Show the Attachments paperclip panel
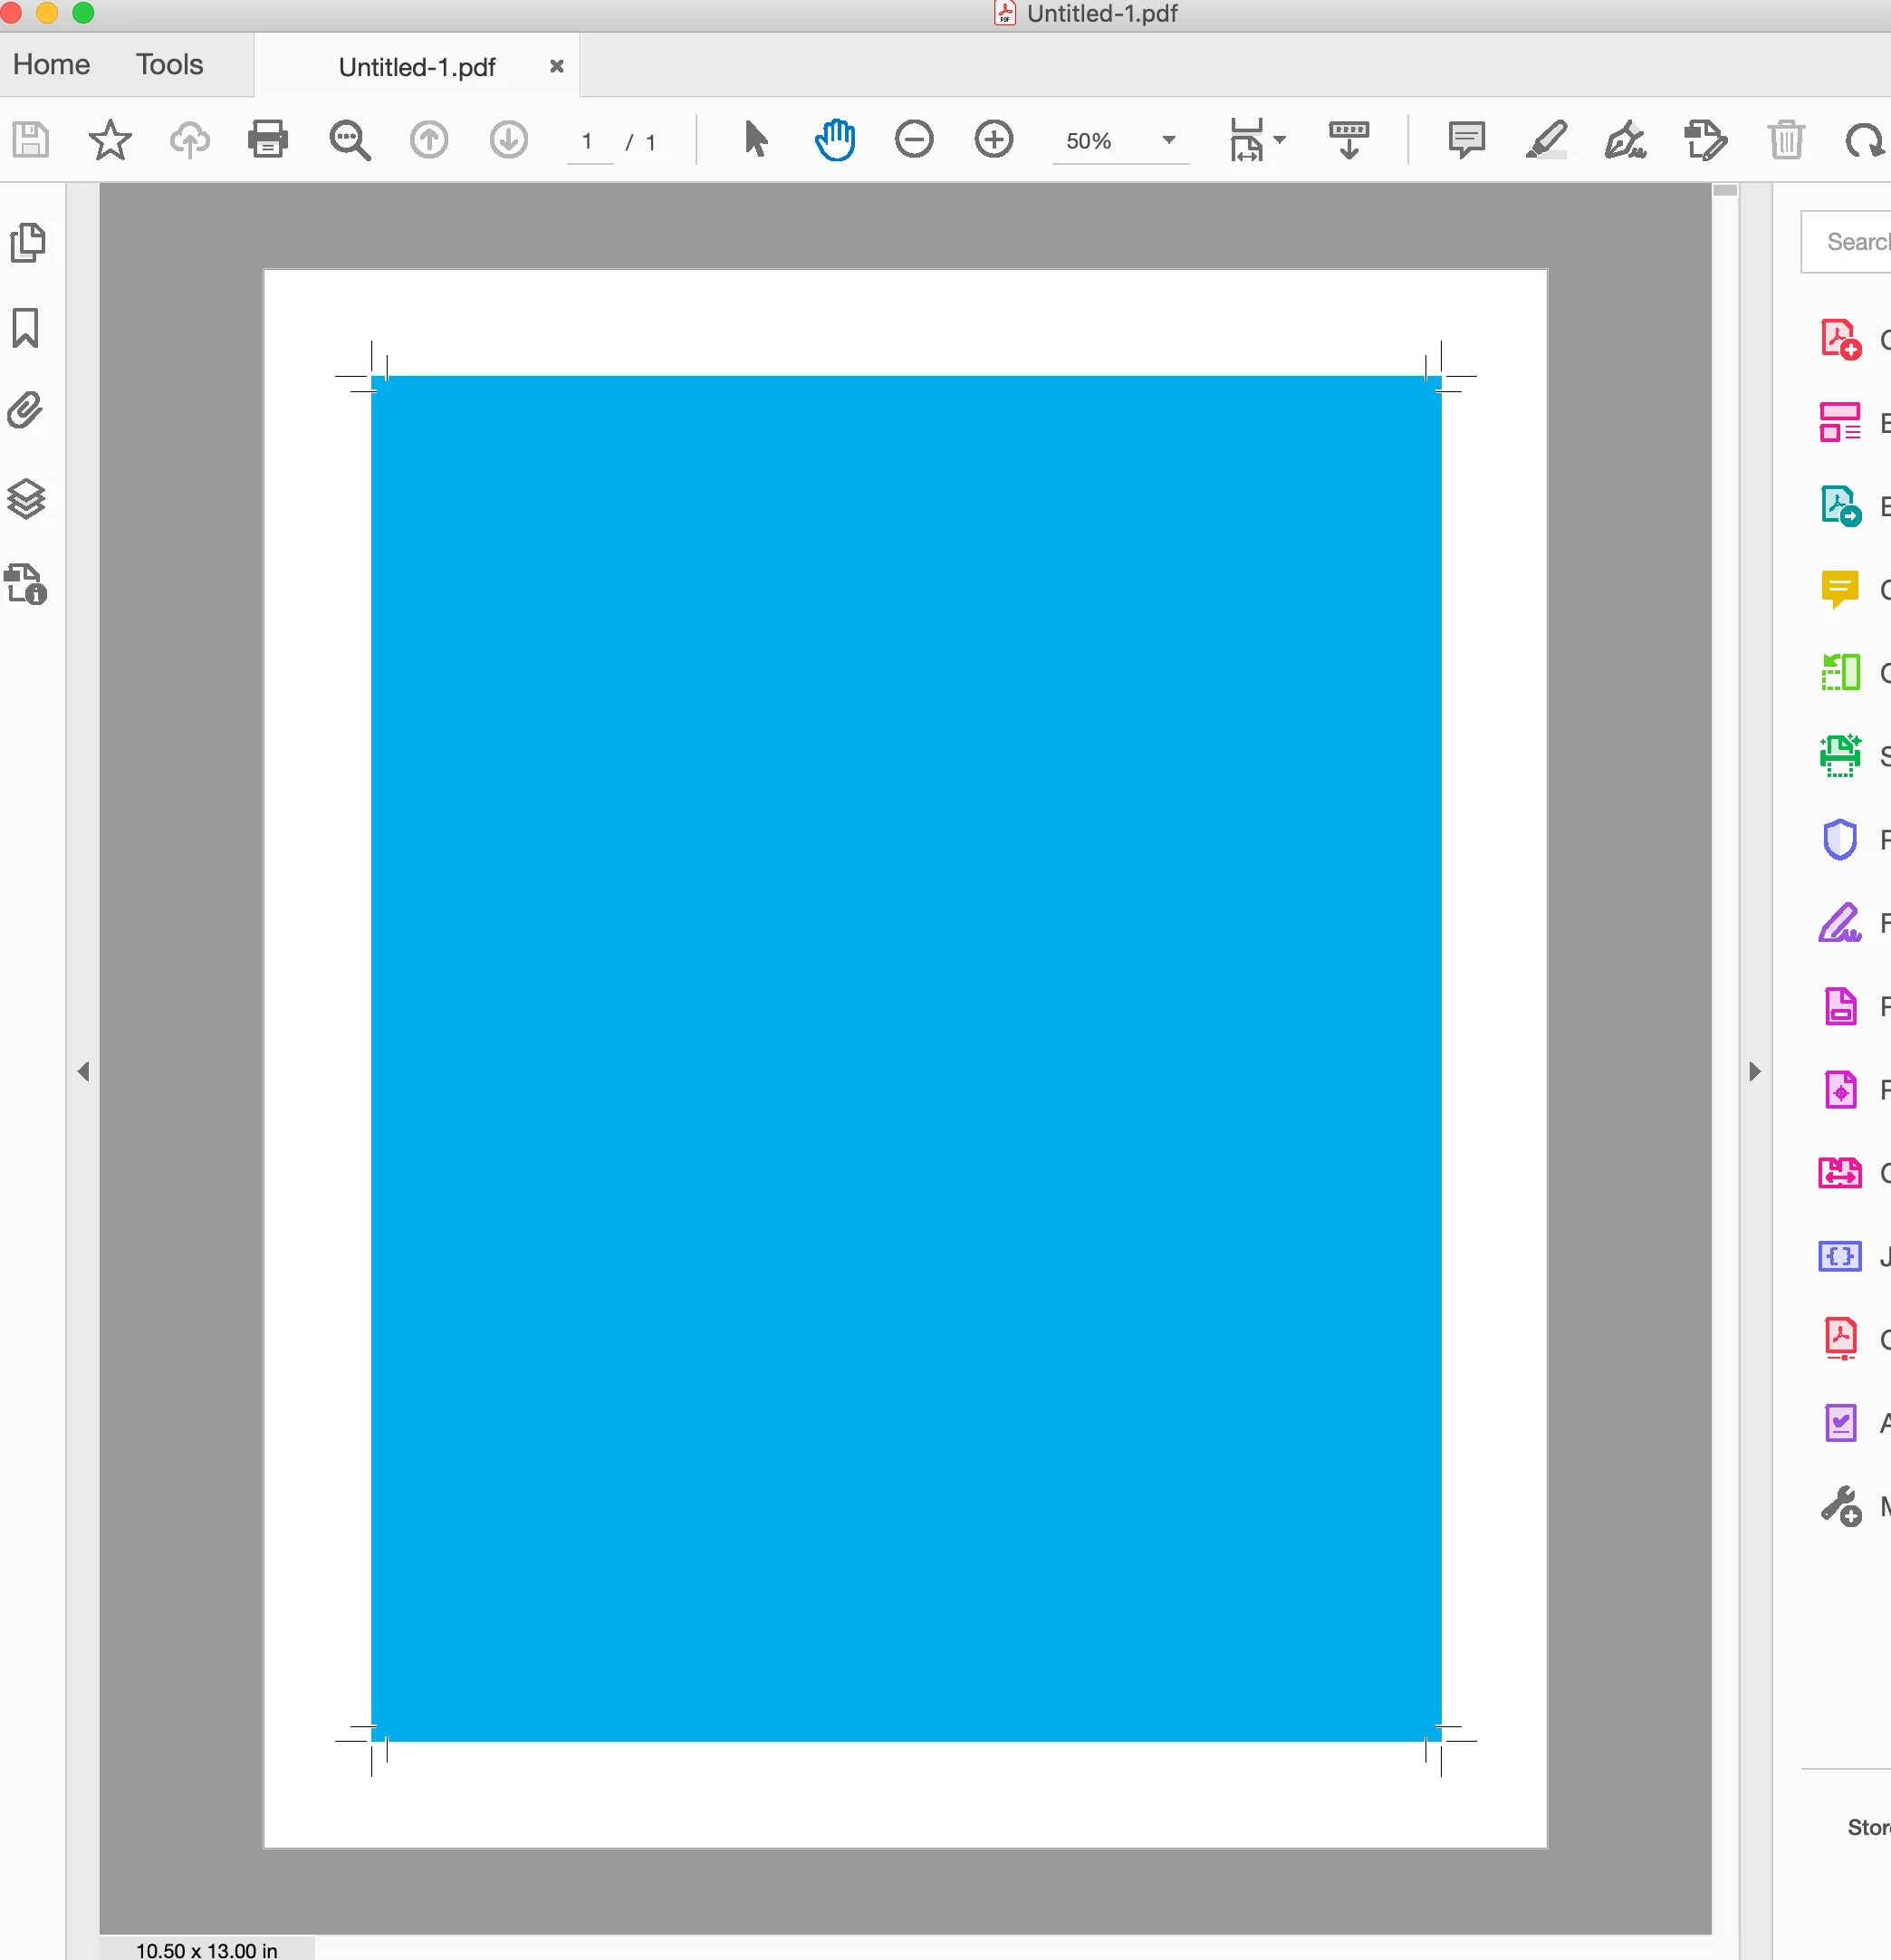1891x1960 pixels. coord(27,411)
